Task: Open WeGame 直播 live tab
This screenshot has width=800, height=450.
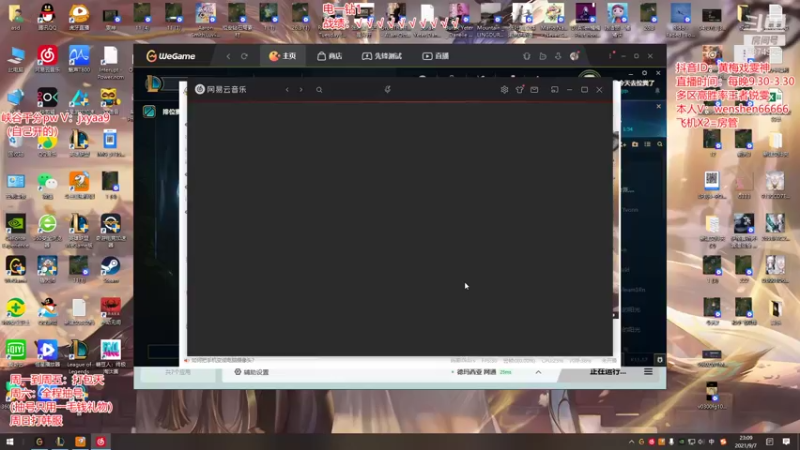Action: [435, 56]
